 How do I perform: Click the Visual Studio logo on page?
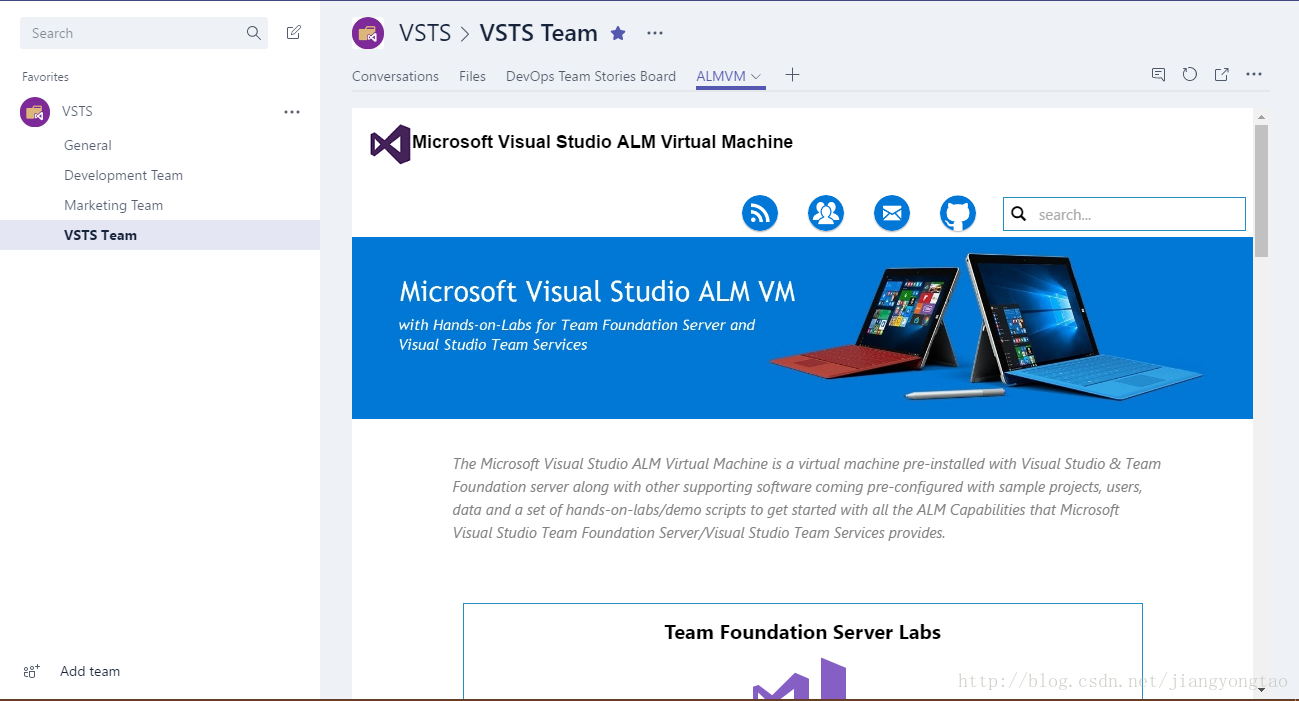[x=390, y=144]
